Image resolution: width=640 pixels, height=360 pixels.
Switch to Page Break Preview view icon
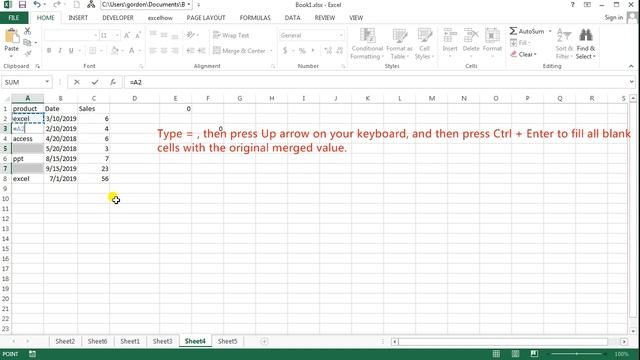[x=534, y=354]
